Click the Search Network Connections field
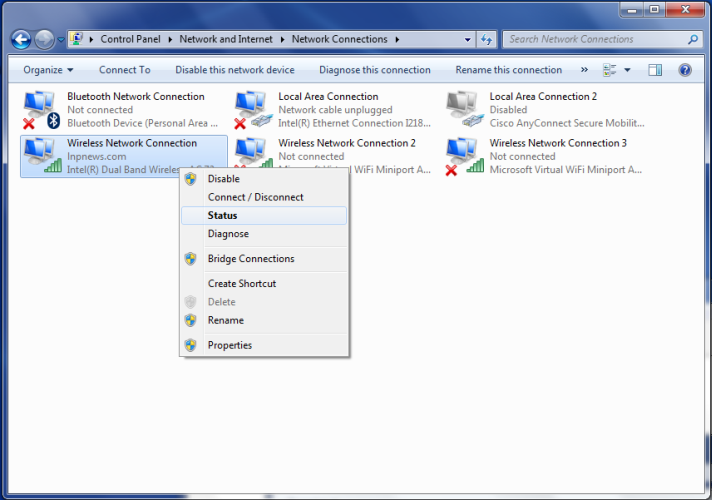712x500 pixels. pos(590,40)
